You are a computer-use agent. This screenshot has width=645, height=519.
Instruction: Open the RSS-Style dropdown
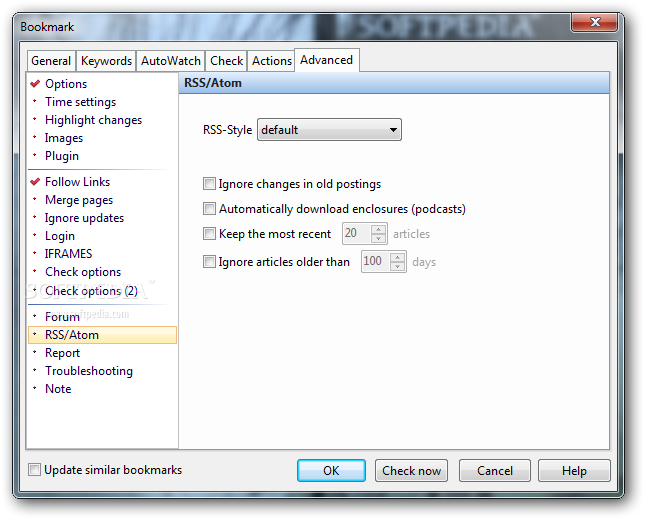(329, 130)
